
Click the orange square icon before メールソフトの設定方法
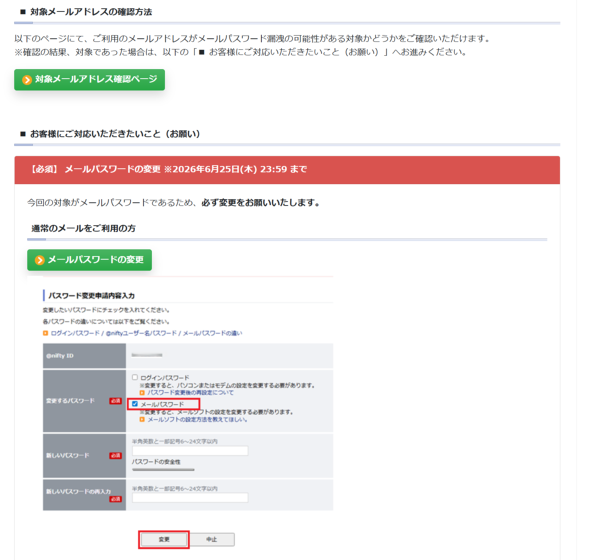click(142, 419)
